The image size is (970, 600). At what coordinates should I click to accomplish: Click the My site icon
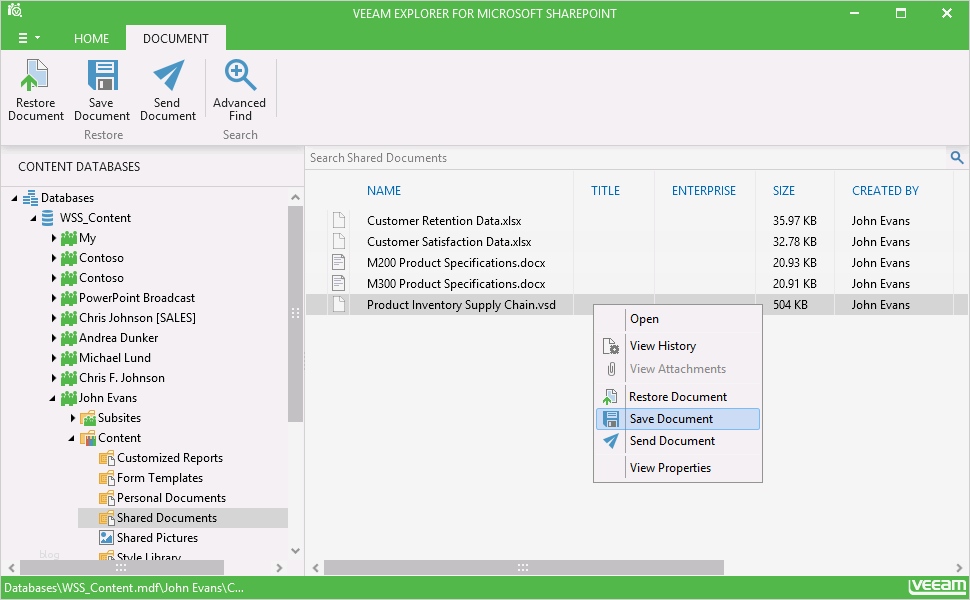point(69,238)
